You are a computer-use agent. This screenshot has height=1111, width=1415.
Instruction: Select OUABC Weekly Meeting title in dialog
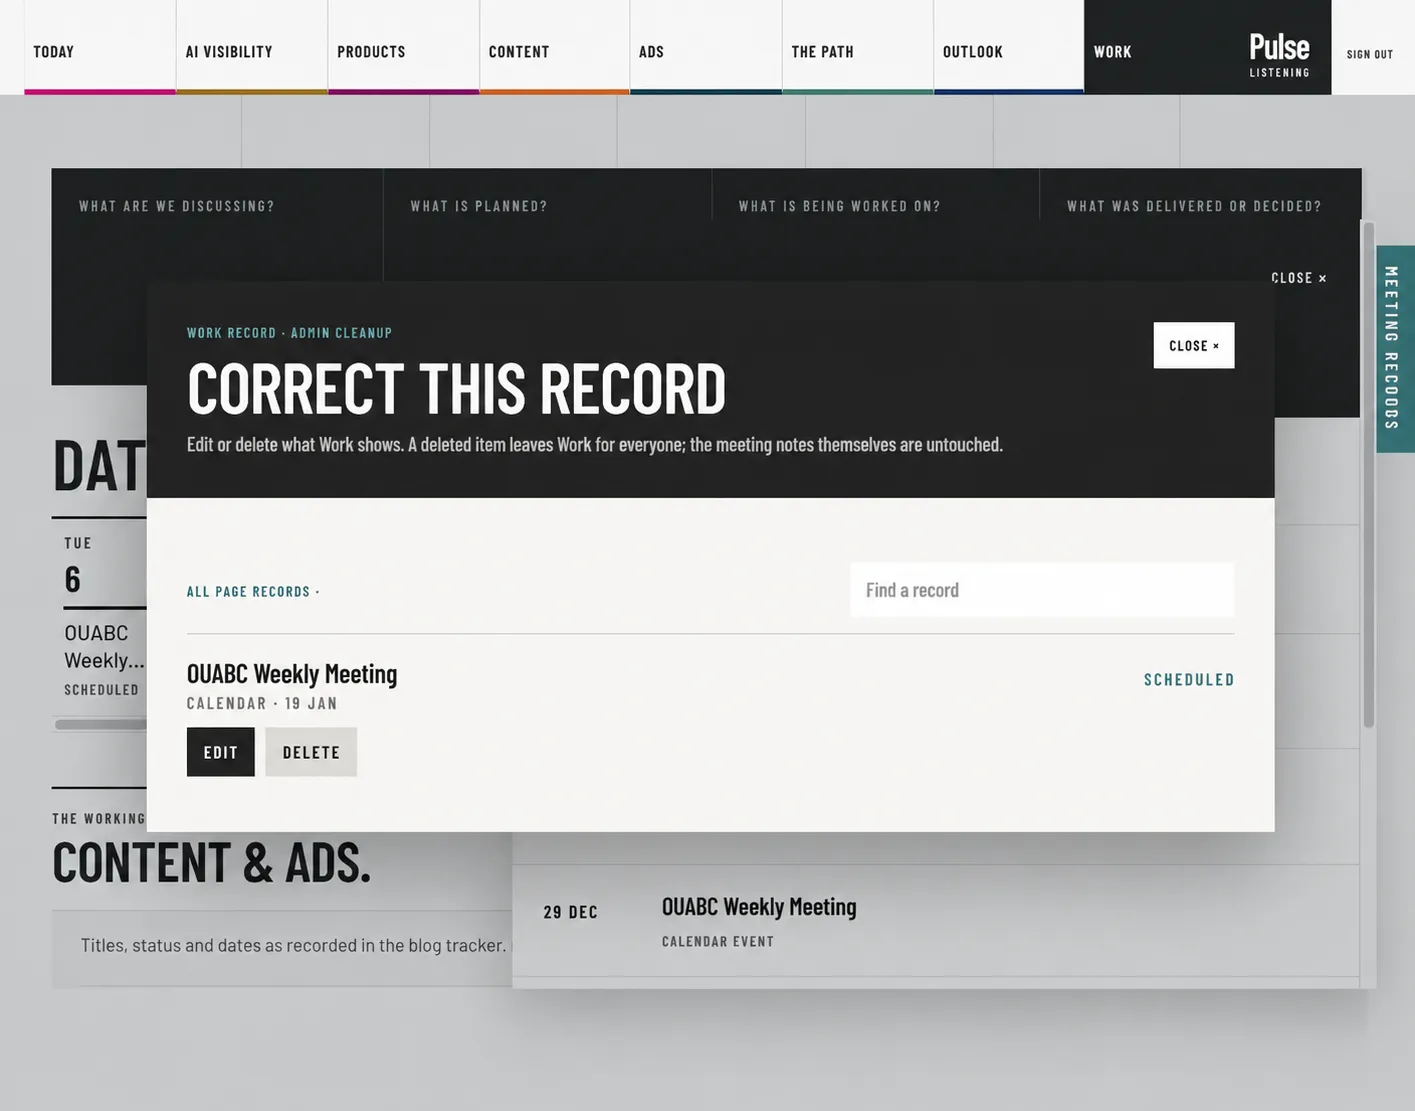(x=292, y=674)
